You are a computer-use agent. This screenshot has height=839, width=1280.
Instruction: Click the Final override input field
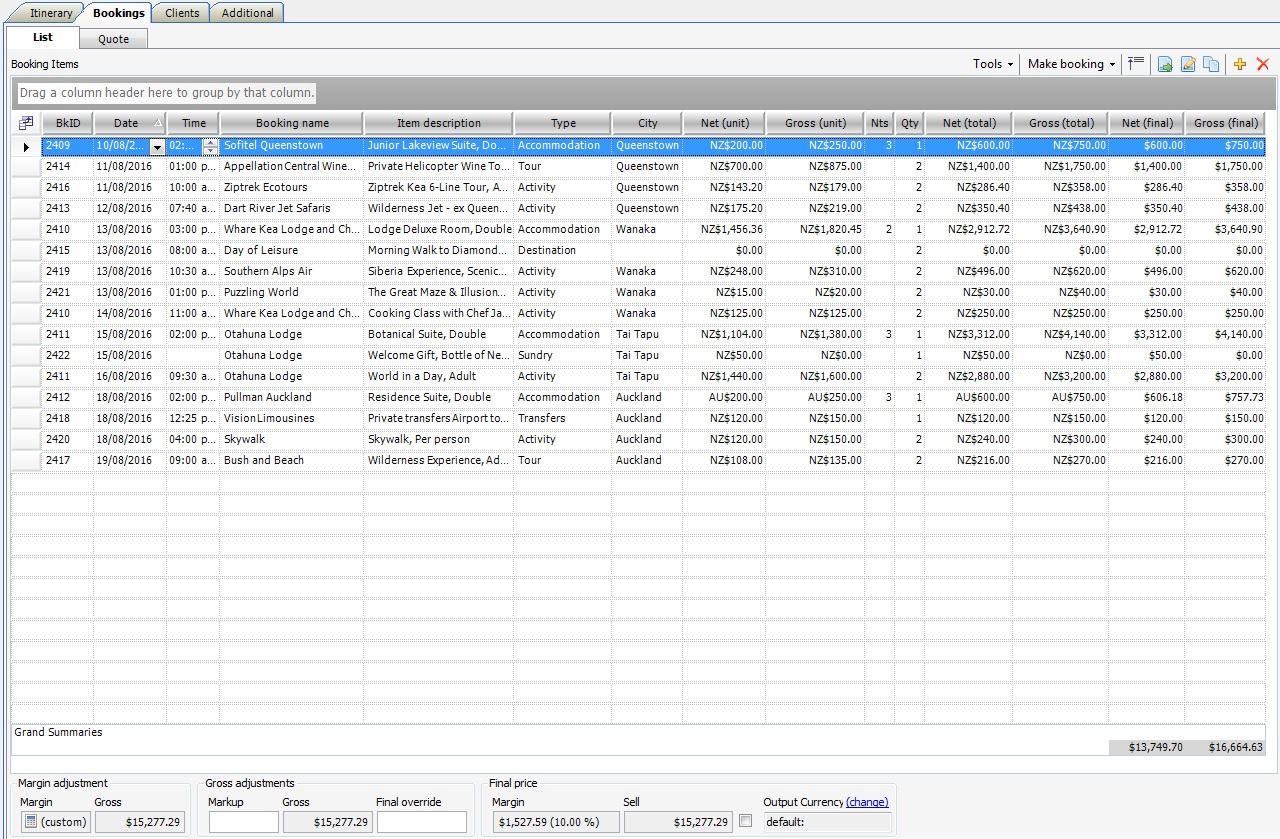click(x=421, y=822)
